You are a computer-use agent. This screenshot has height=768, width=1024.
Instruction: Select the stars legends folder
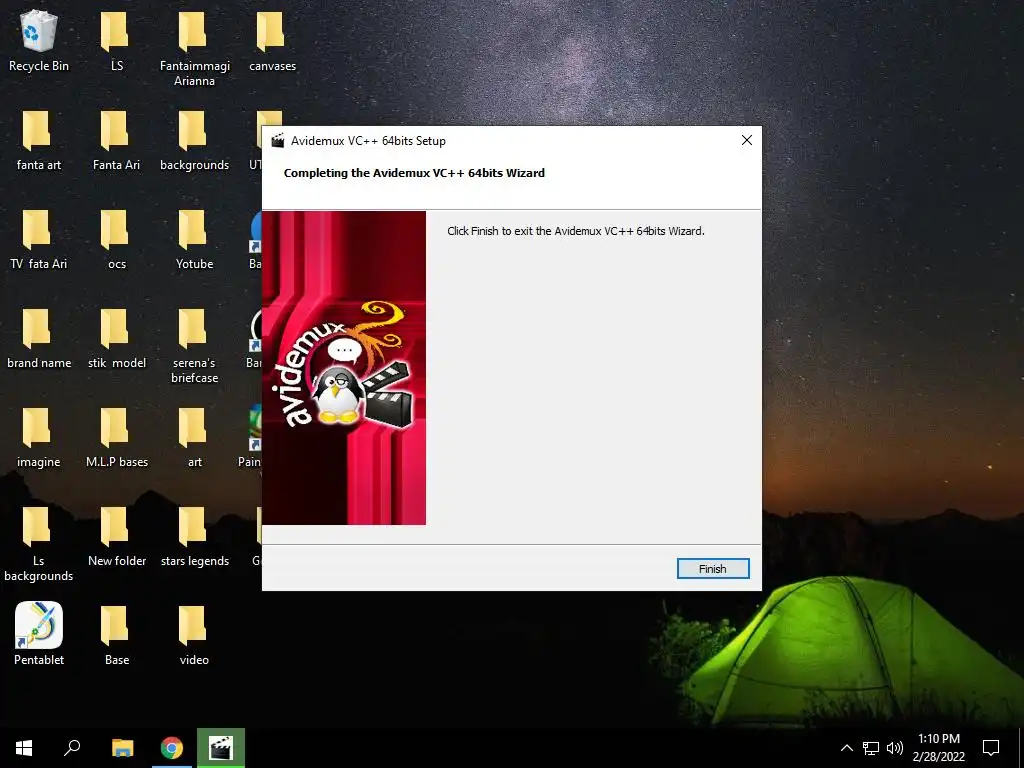click(x=195, y=537)
